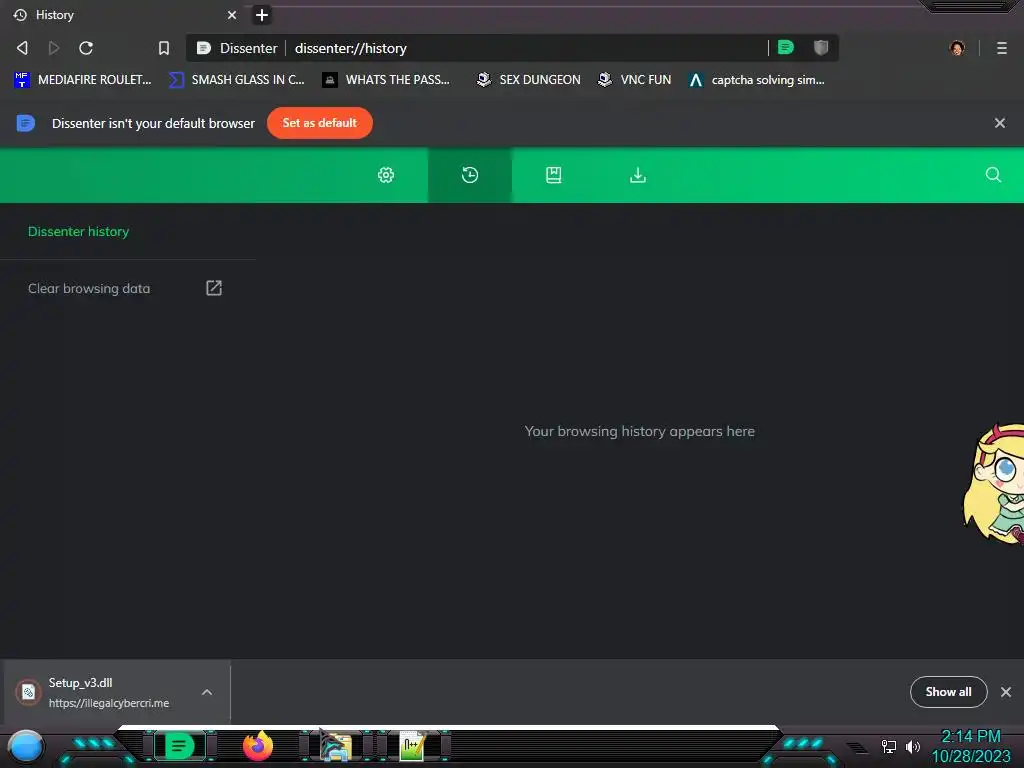This screenshot has width=1024, height=768.
Task: Click the Star Butterfly desktop mascot
Action: [x=995, y=484]
